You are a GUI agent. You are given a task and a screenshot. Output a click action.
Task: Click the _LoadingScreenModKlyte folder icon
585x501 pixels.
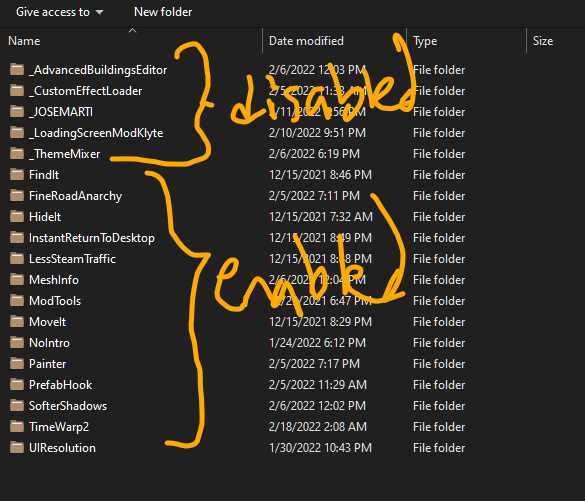[x=17, y=133]
